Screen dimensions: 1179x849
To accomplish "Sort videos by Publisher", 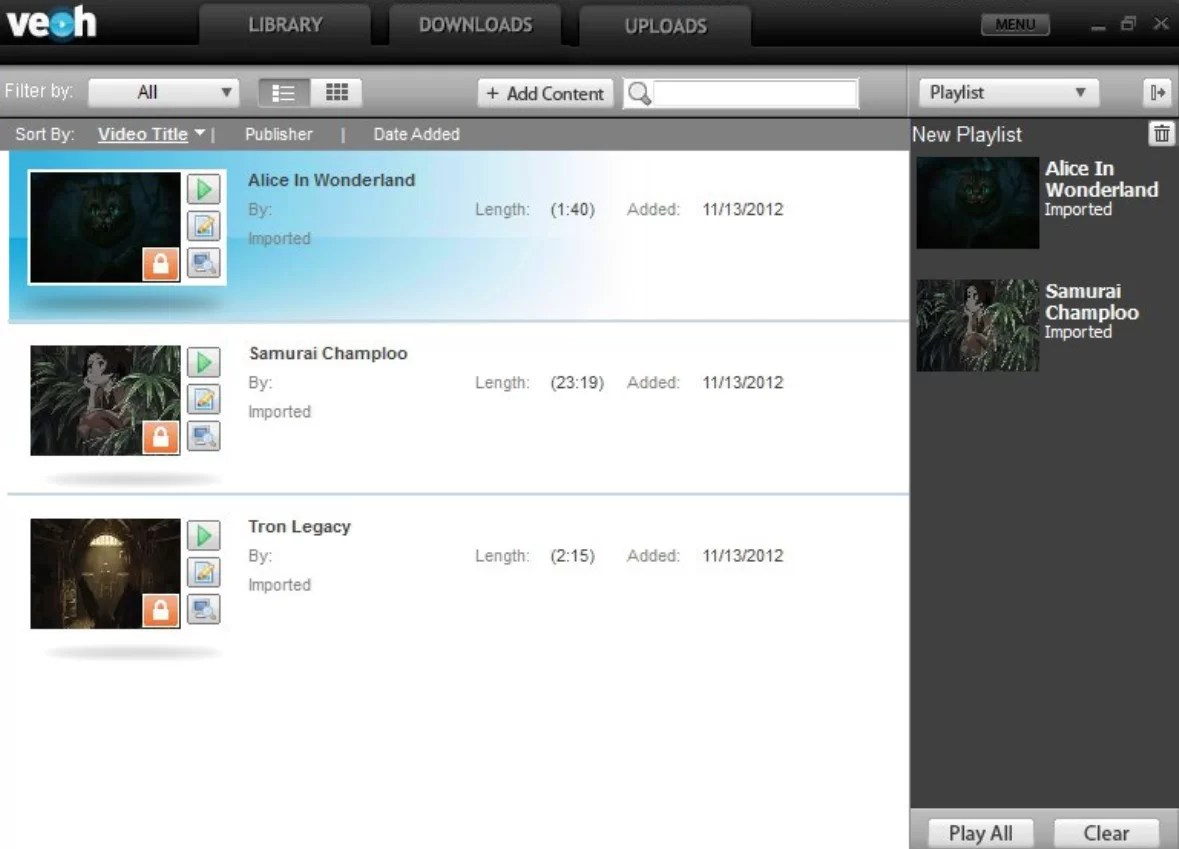I will [278, 134].
